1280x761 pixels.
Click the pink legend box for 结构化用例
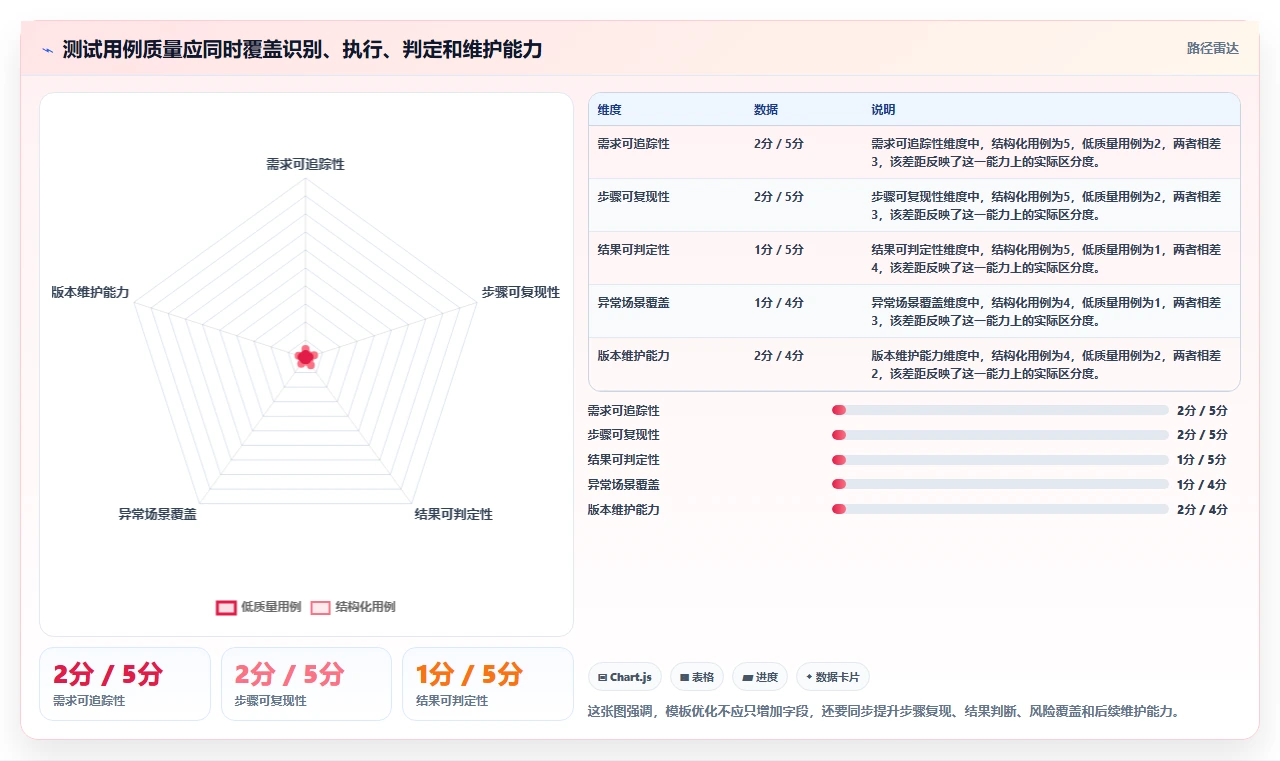pyautogui.click(x=320, y=607)
